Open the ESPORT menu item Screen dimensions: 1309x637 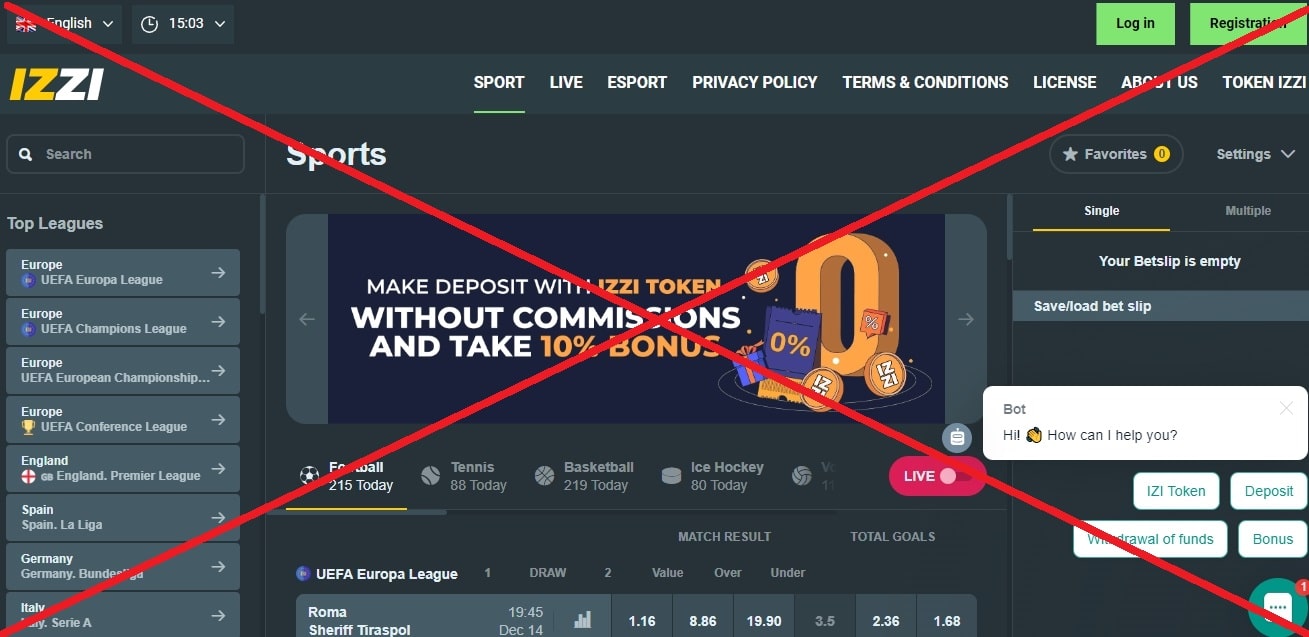(637, 82)
